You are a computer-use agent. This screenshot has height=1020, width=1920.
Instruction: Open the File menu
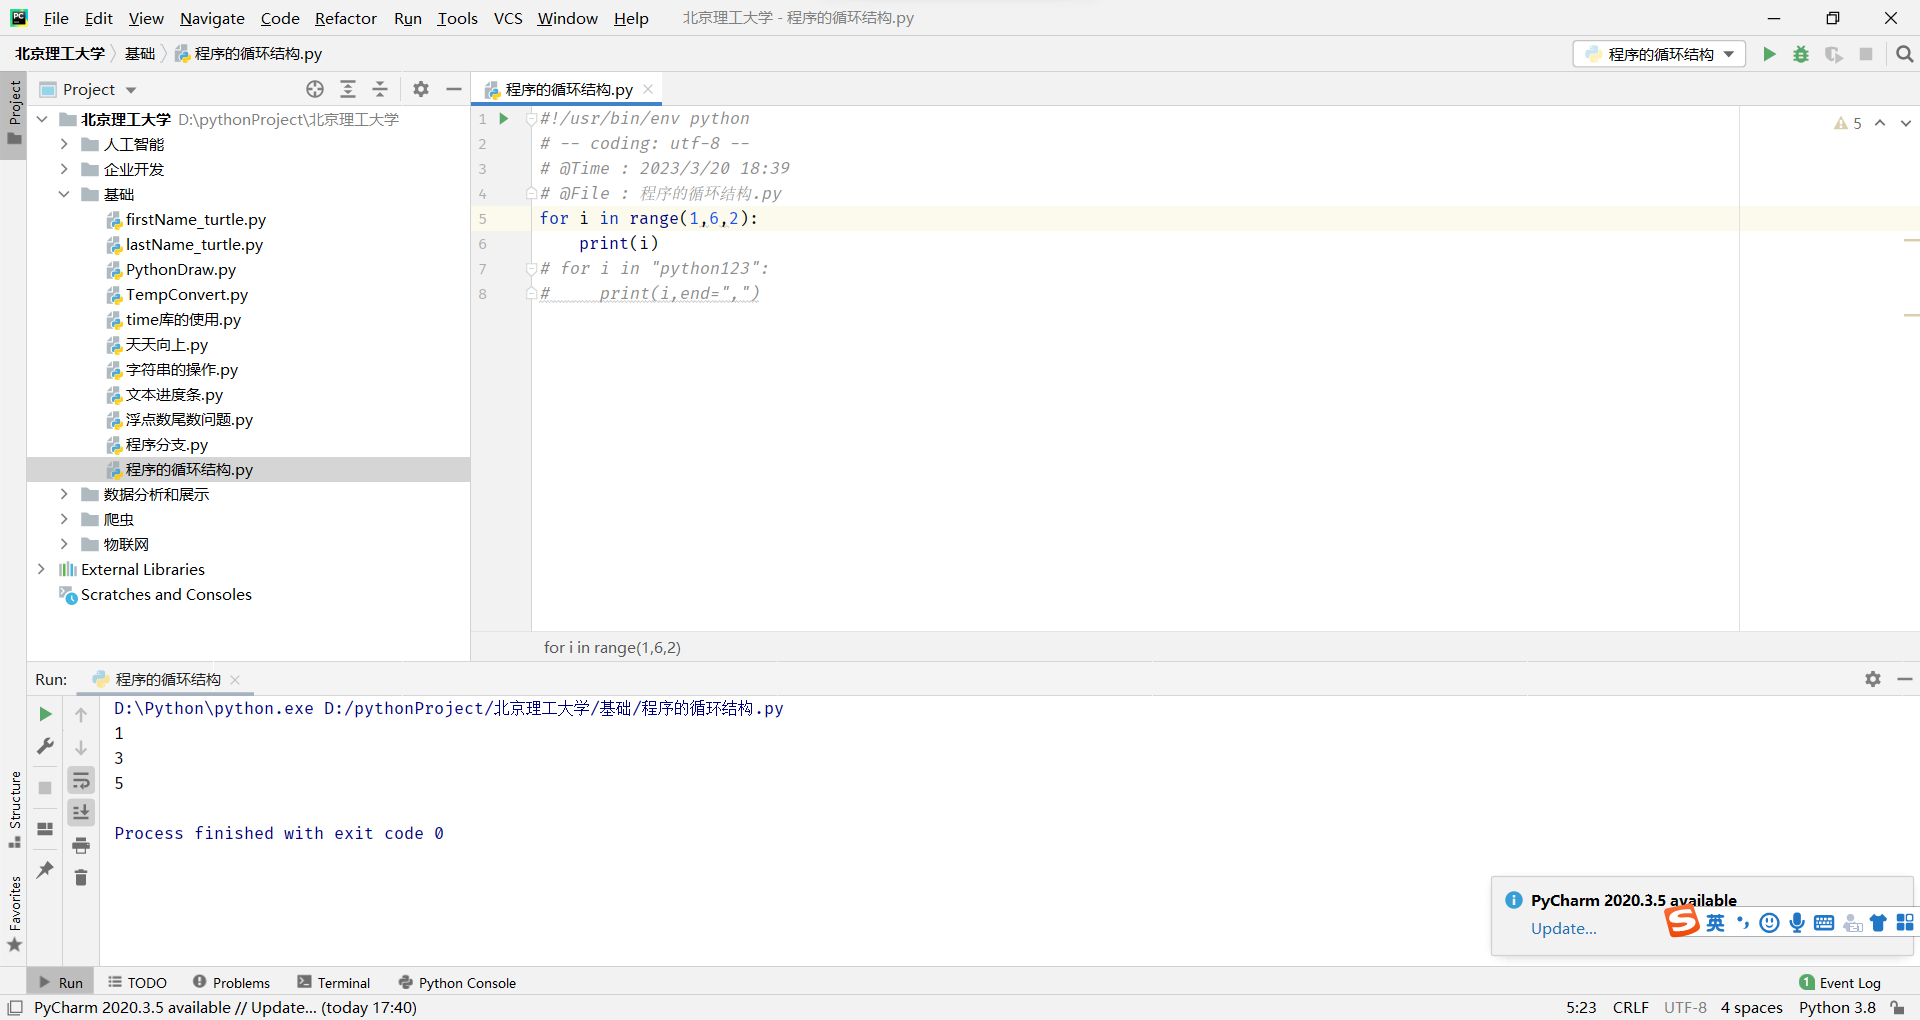[56, 18]
